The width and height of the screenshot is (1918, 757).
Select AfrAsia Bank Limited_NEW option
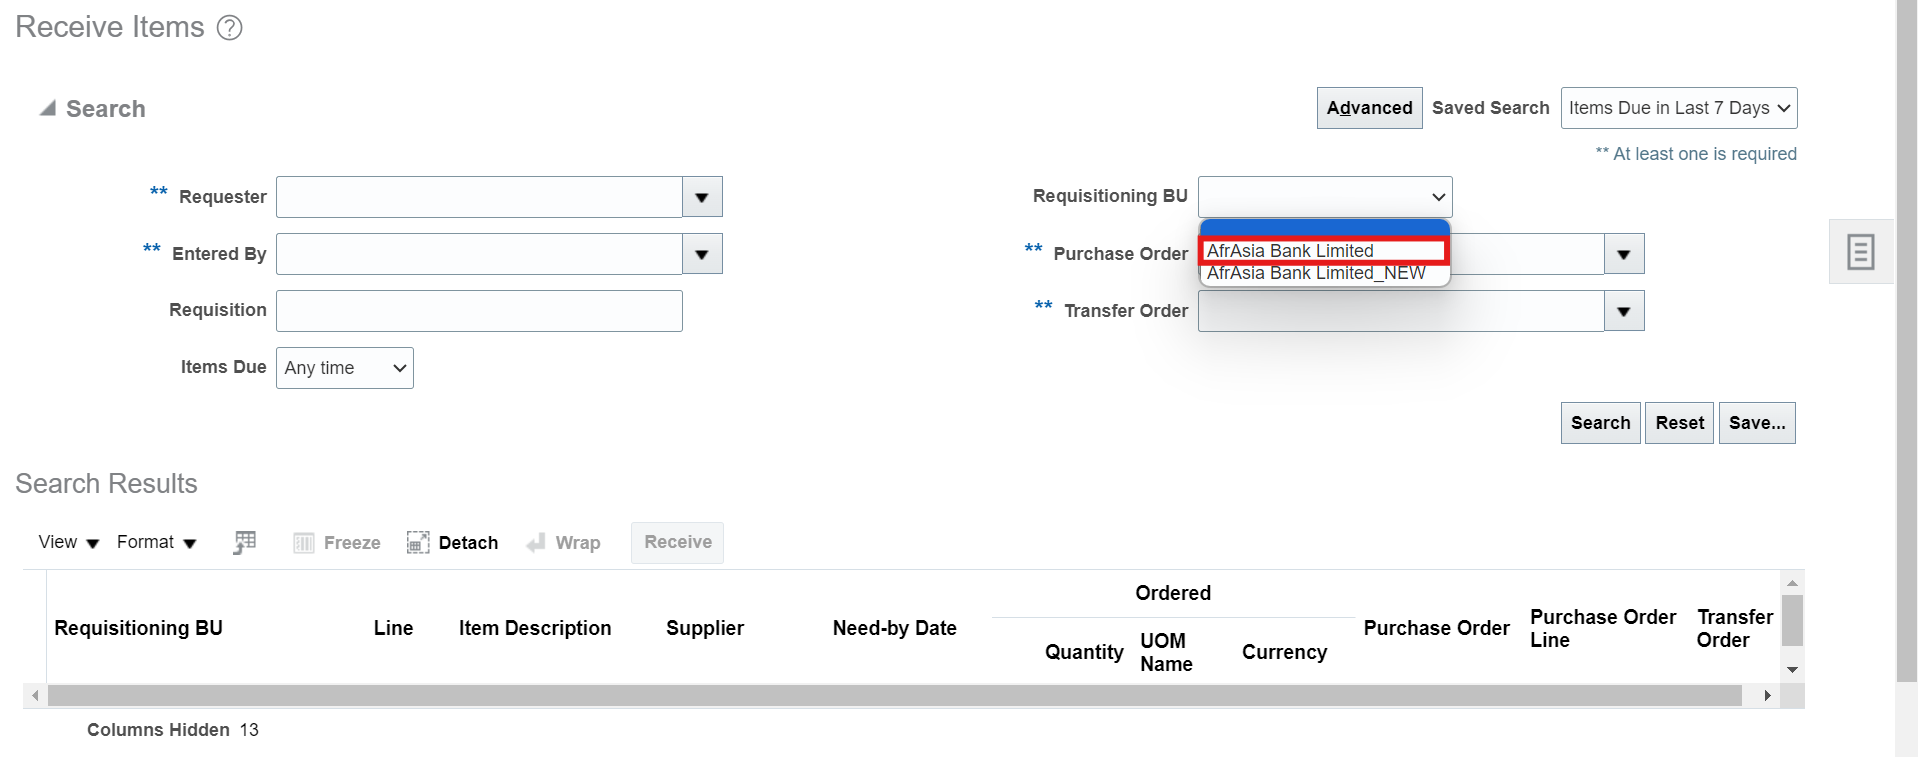coord(1316,272)
